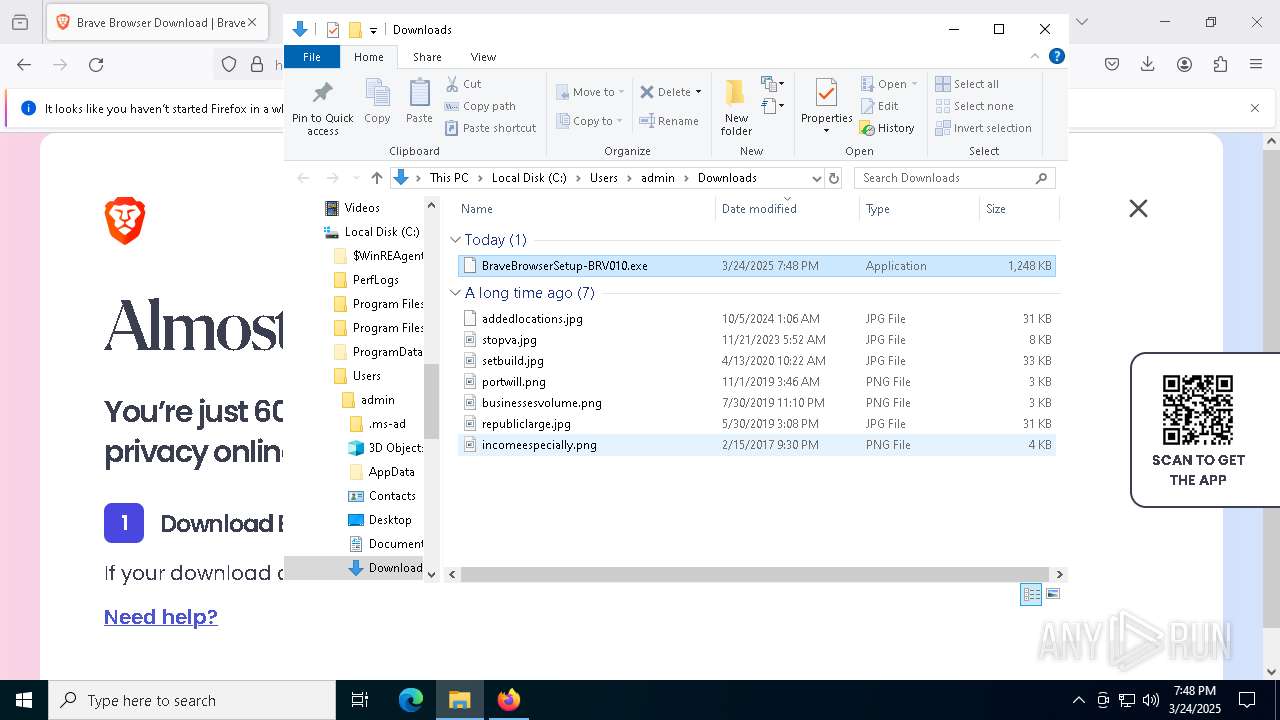Image resolution: width=1280 pixels, height=720 pixels.
Task: Open Save to Pocket icon in Firefox
Action: [1112, 64]
